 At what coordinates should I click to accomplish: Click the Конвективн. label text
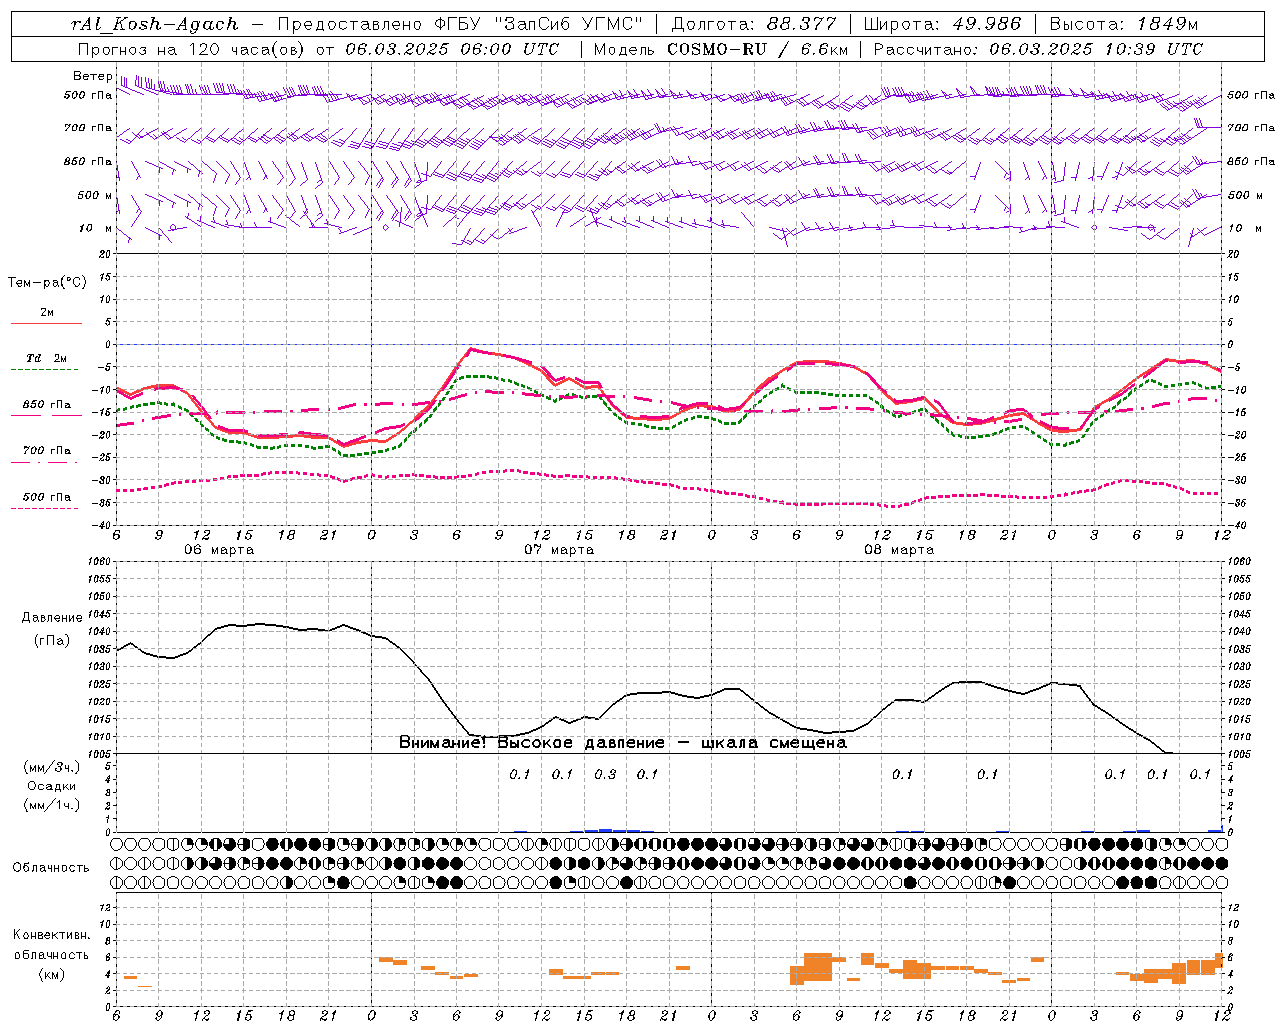coord(51,935)
